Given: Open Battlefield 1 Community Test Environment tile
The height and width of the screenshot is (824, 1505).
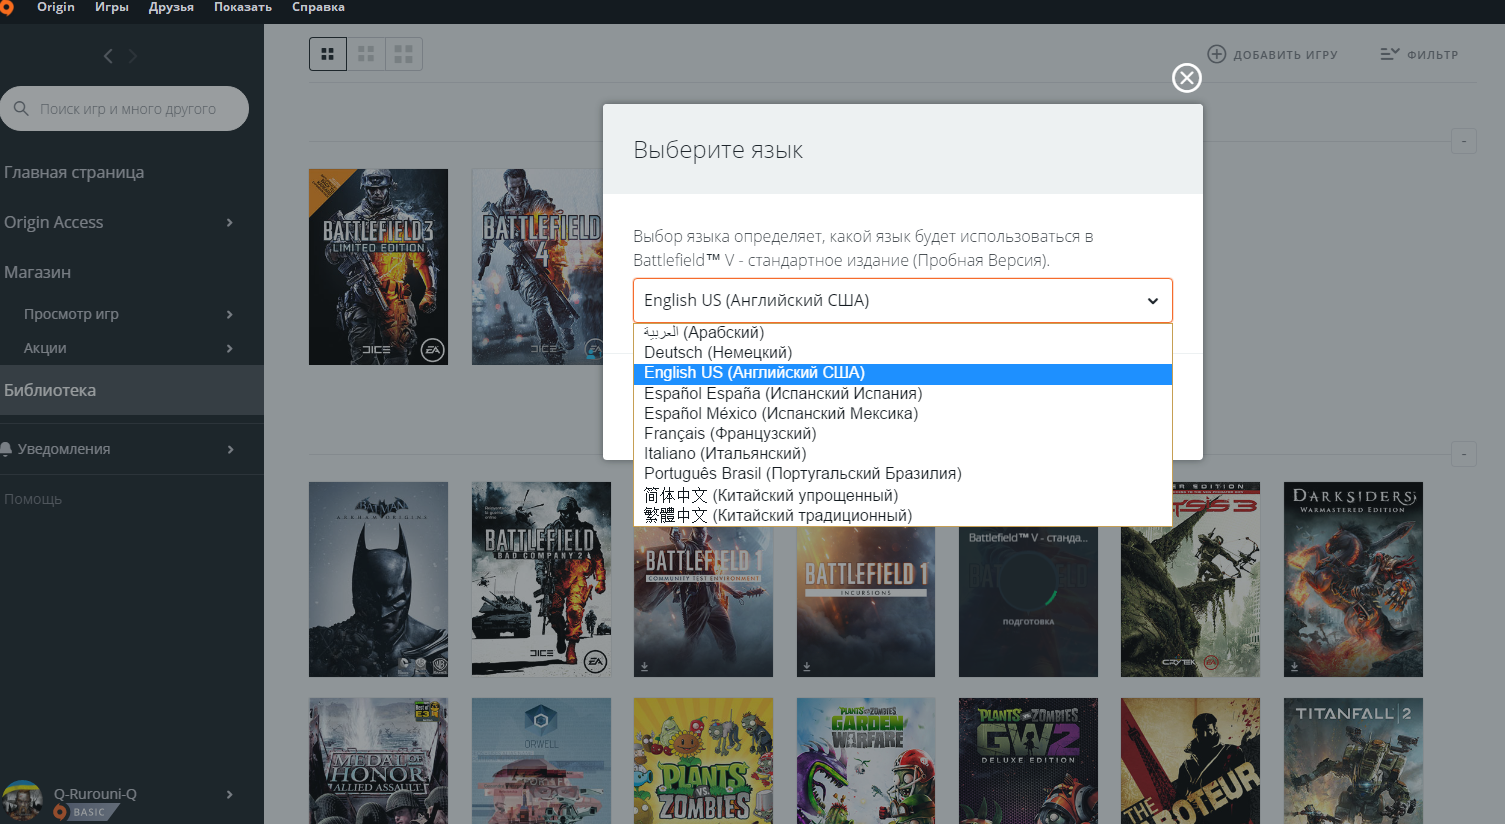Looking at the screenshot, I should tap(703, 602).
